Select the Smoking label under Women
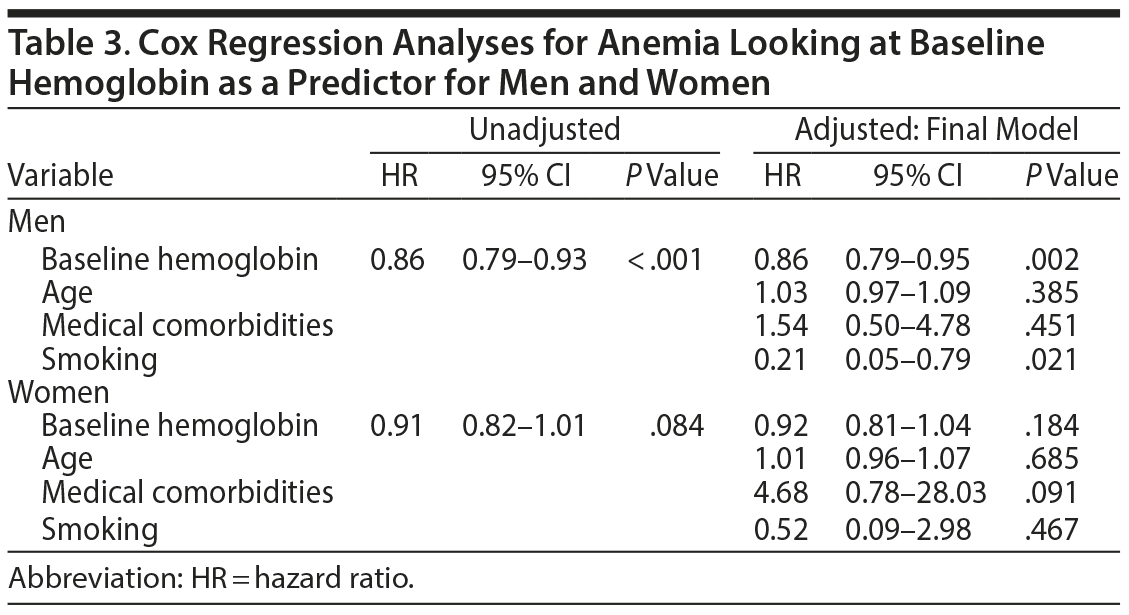 (x=99, y=527)
